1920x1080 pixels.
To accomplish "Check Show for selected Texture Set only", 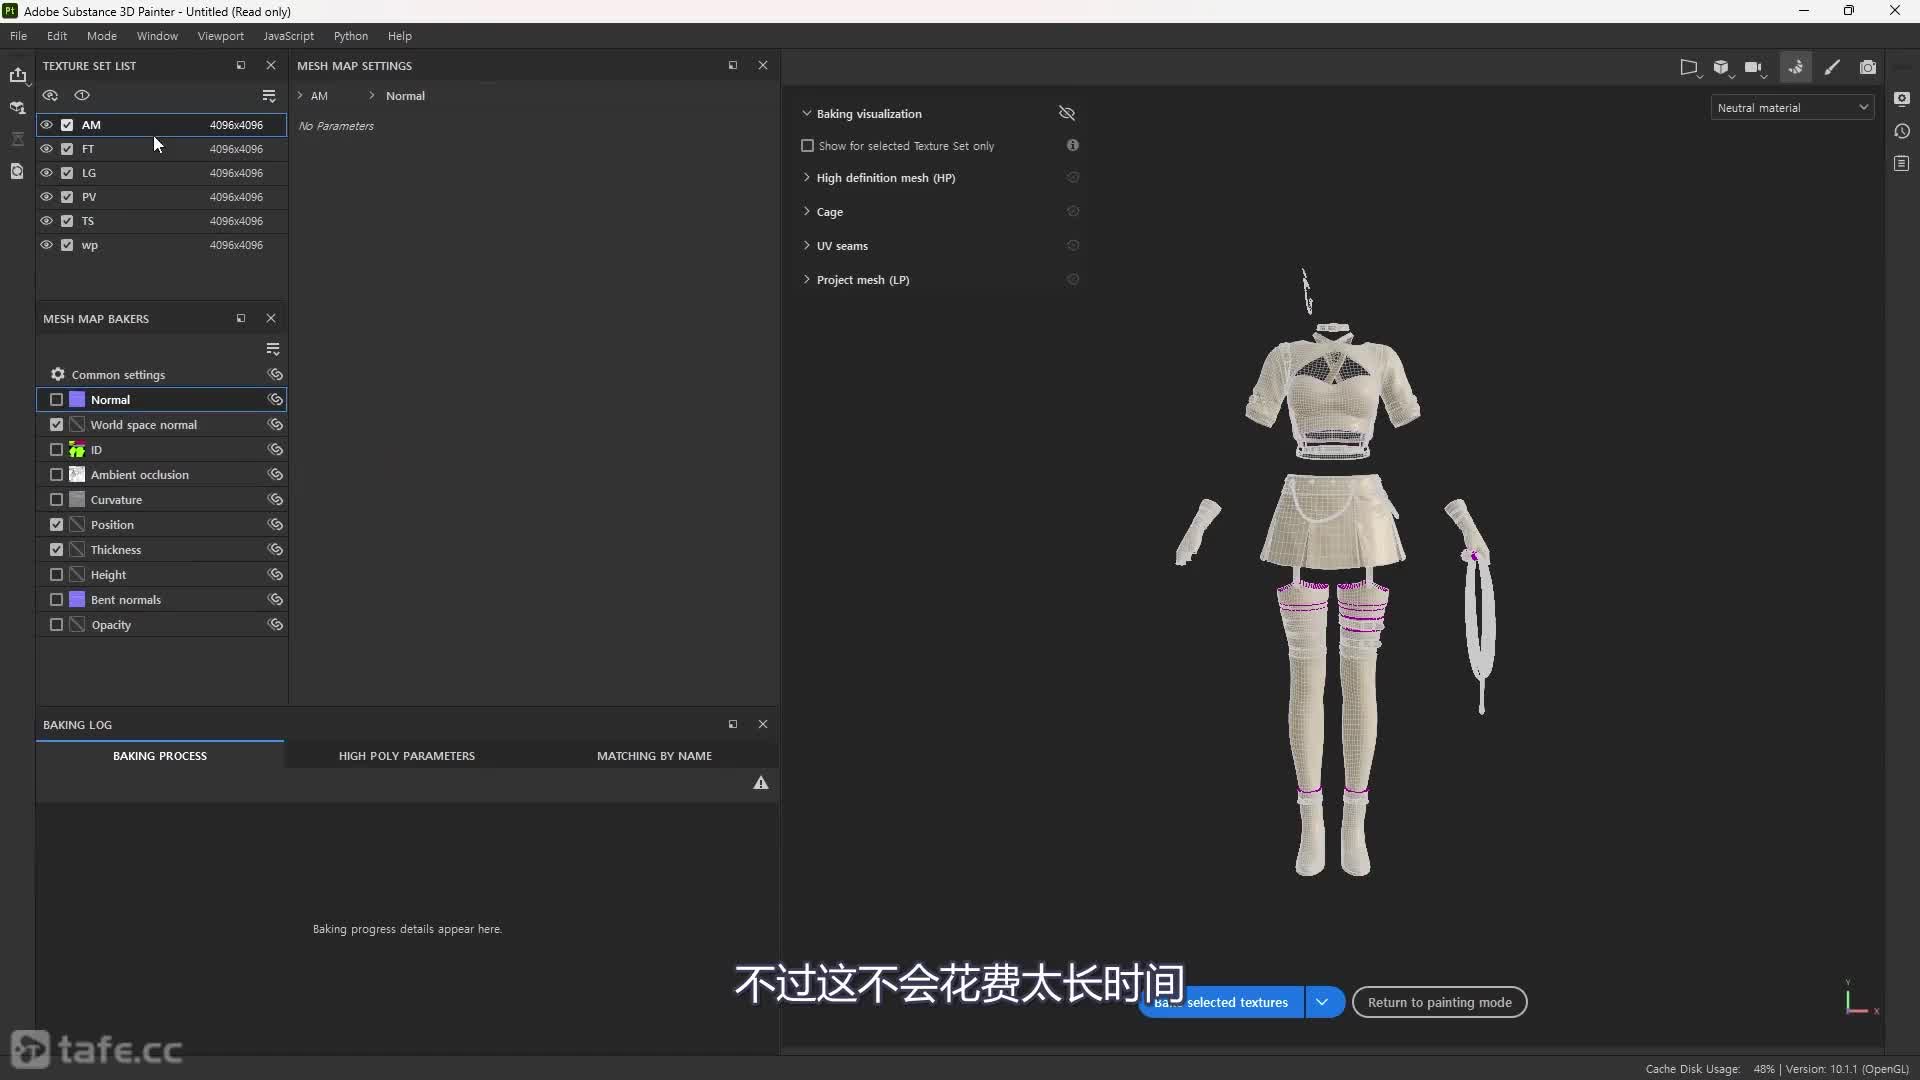I will [x=808, y=146].
